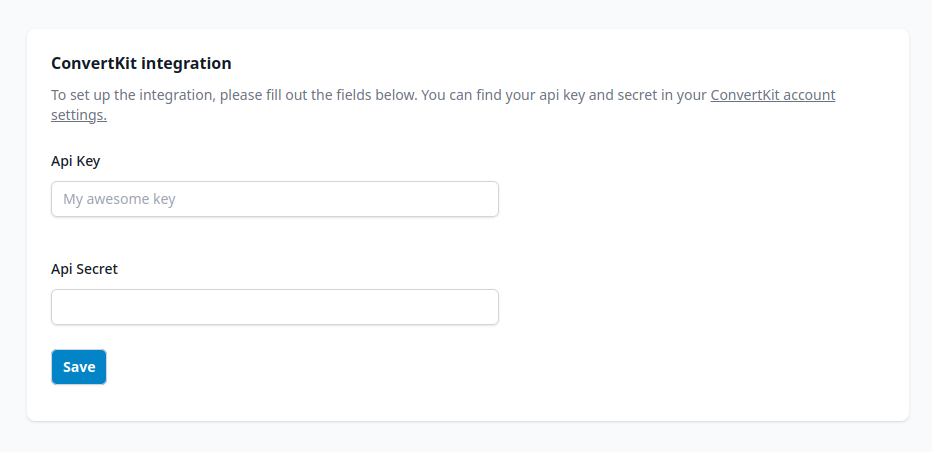Click the setup instructions paragraph text

tap(380, 96)
